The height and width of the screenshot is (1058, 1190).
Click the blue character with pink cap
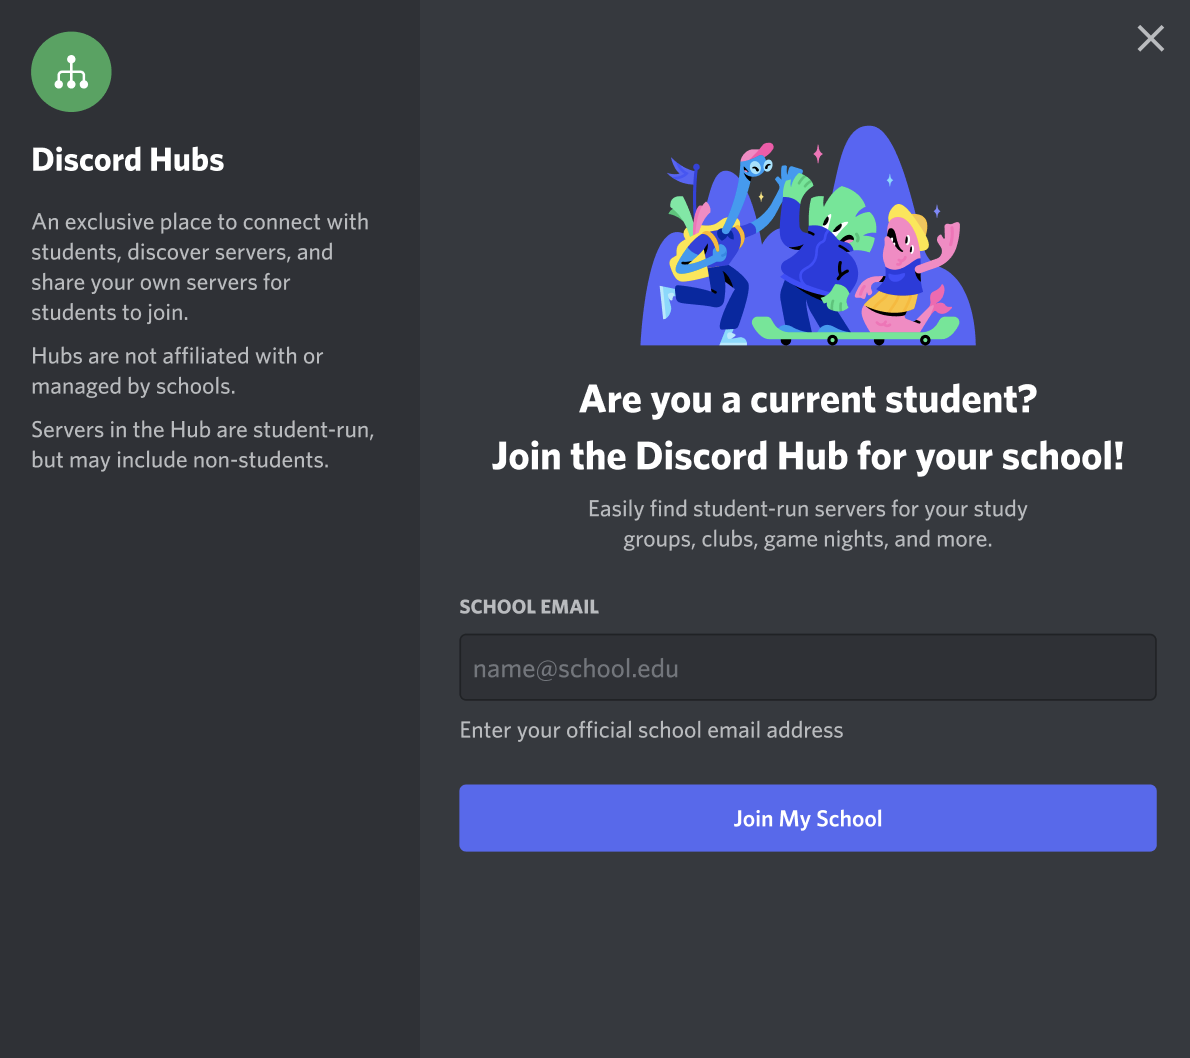point(721,243)
